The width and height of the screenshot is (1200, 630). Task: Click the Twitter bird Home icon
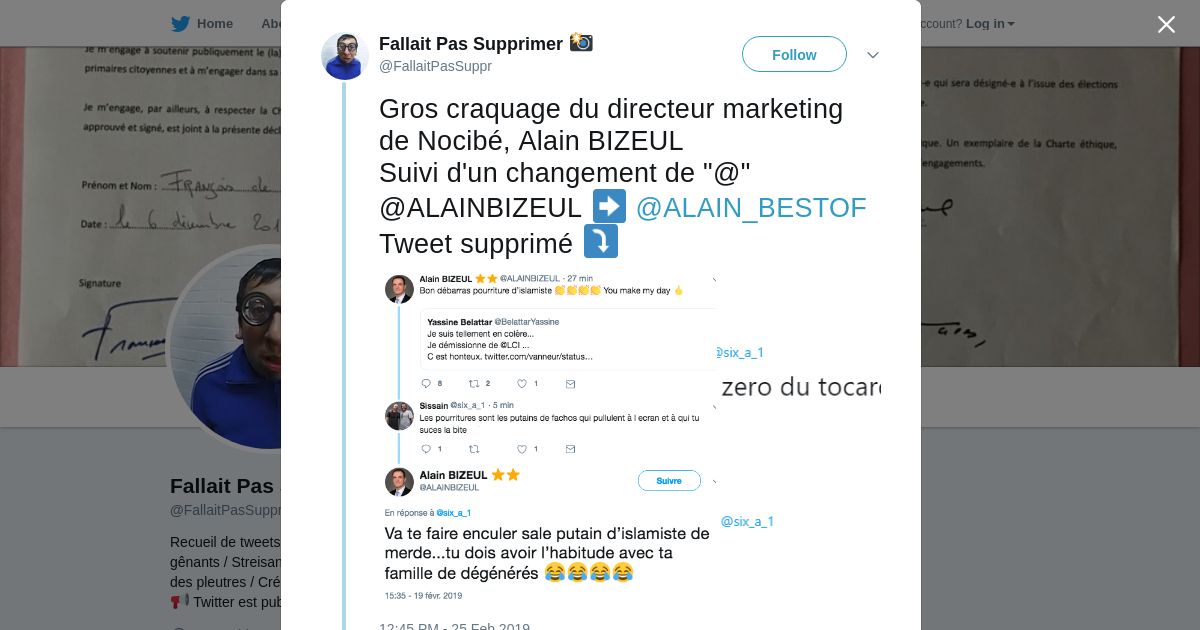180,24
